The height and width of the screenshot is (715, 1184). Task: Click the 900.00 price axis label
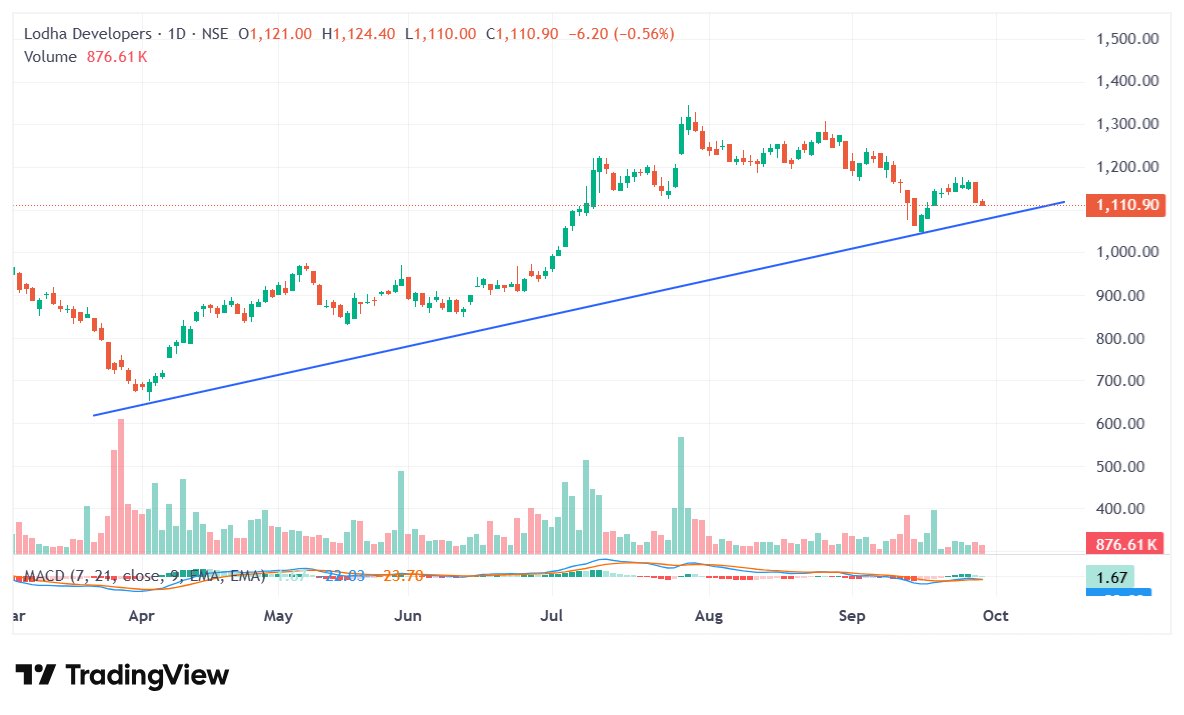tap(1121, 295)
